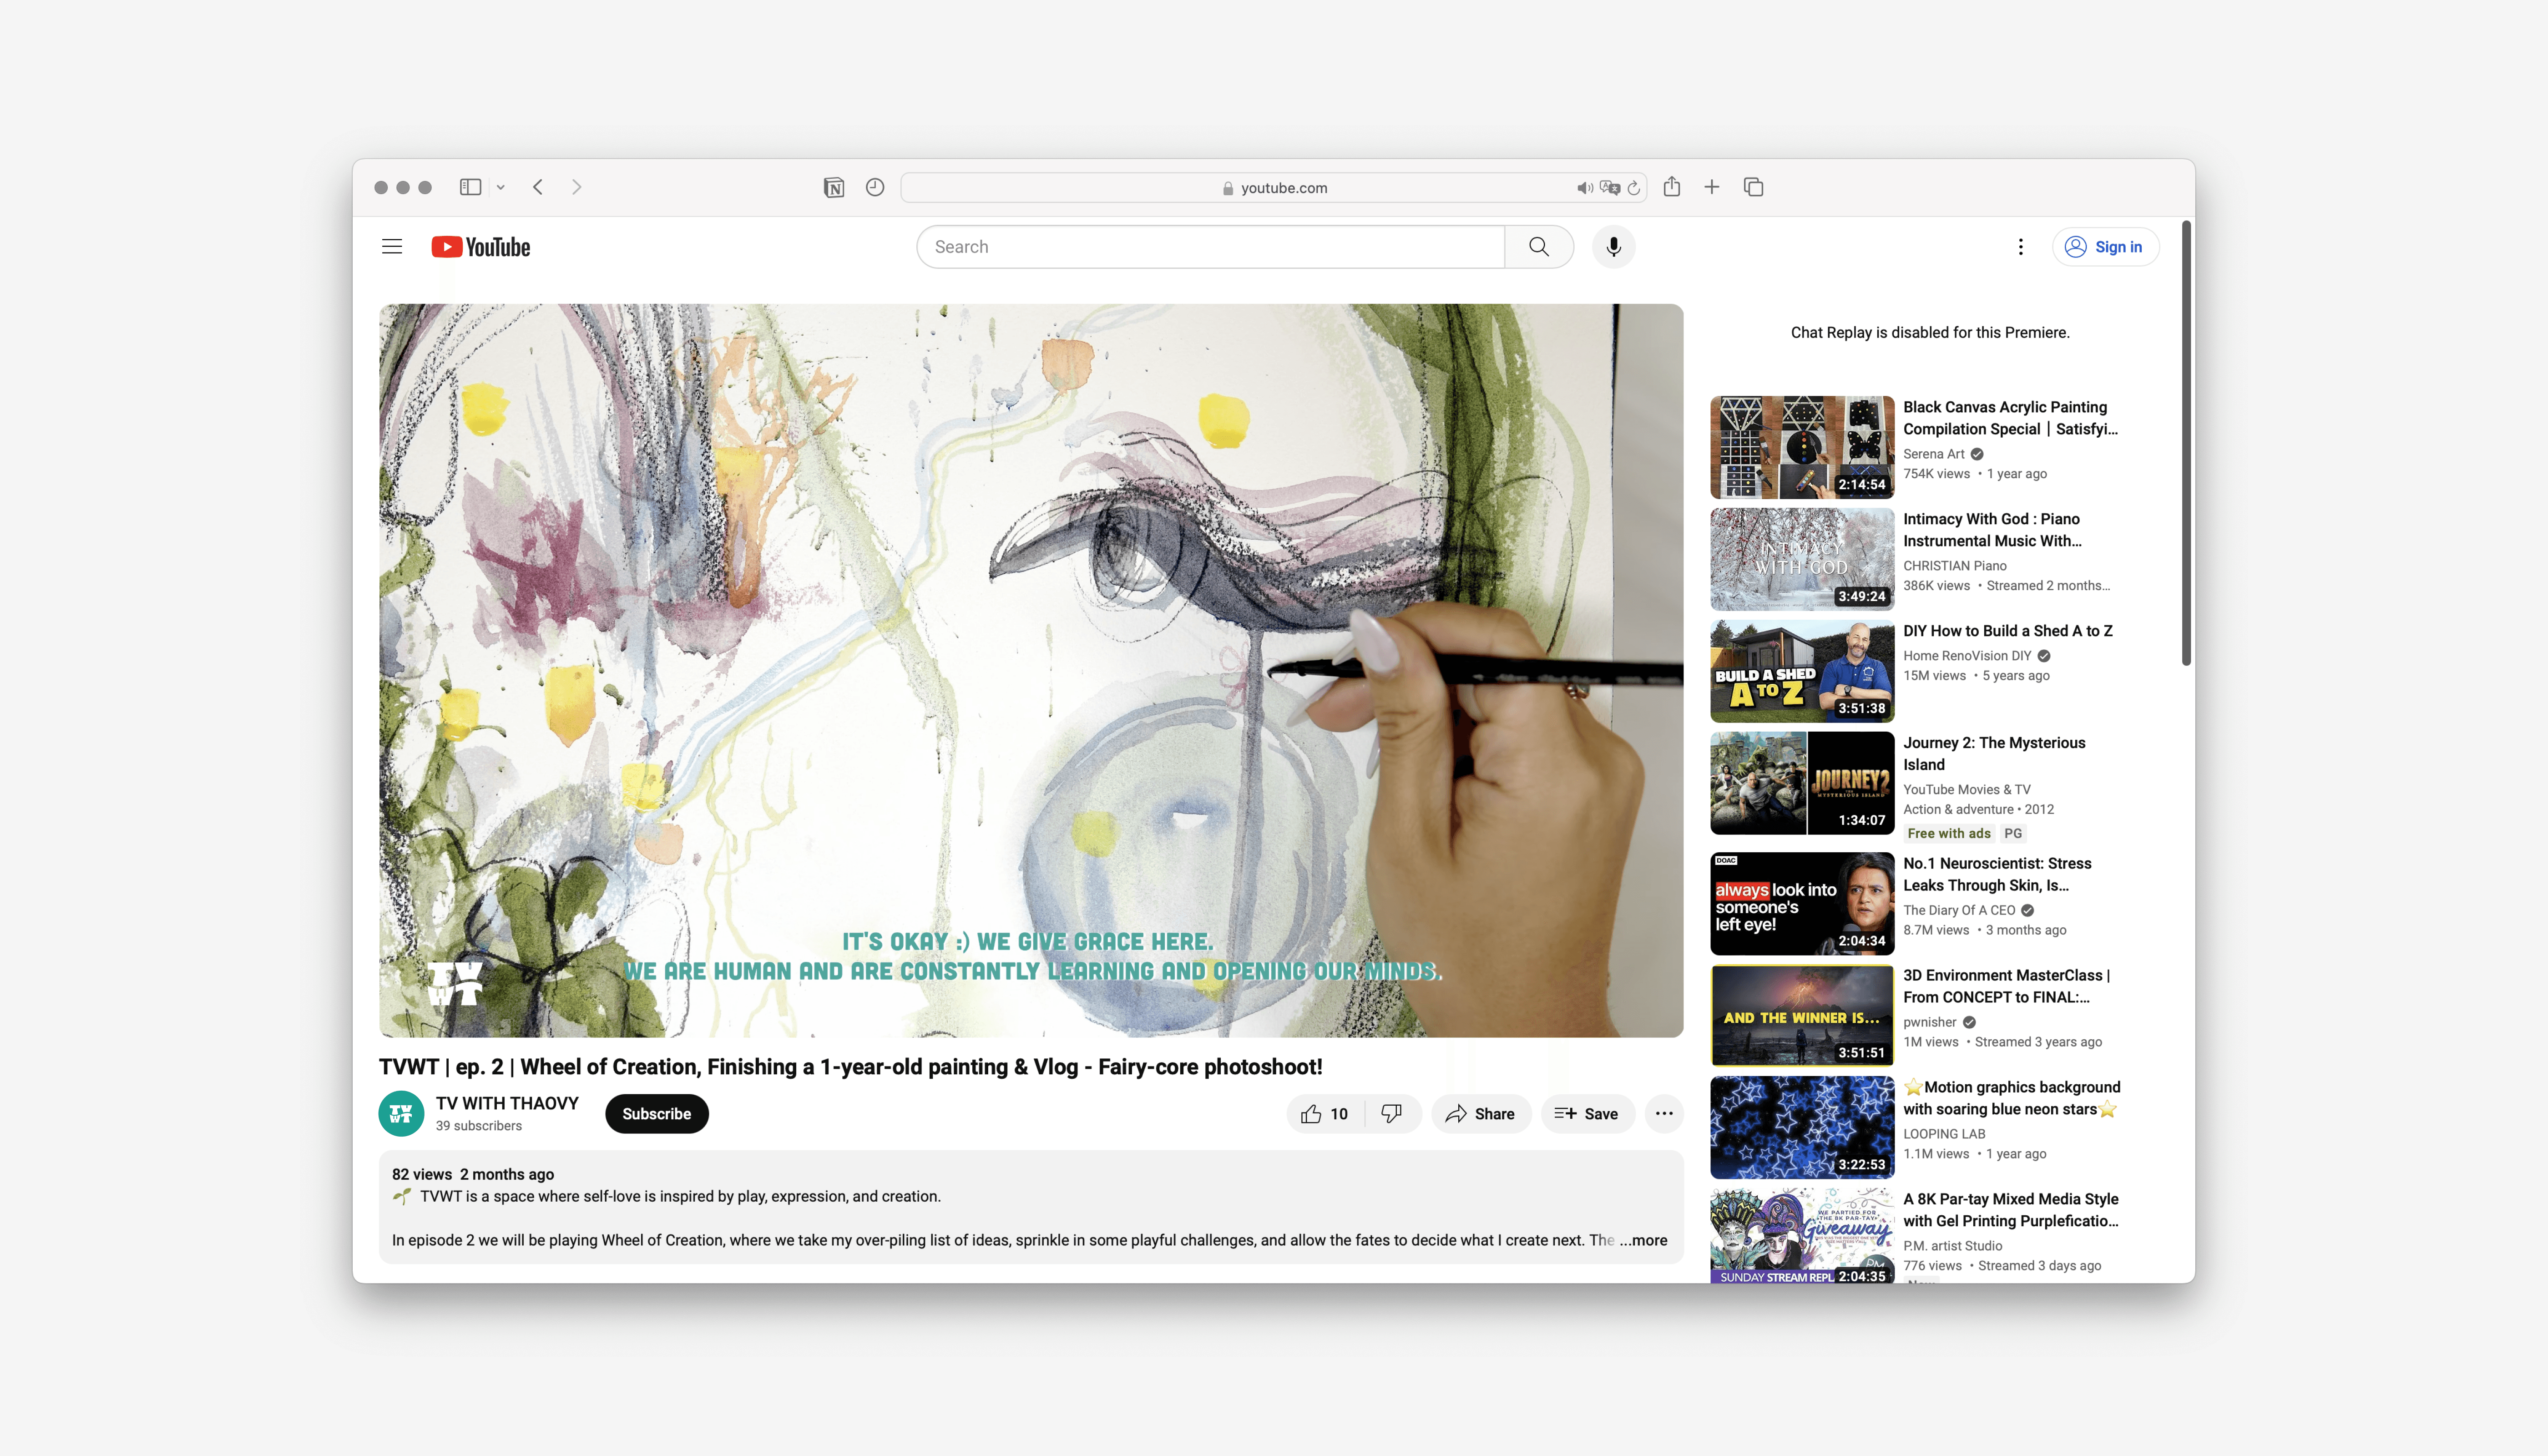Open DIY How to Build a Shed thumbnail
The height and width of the screenshot is (1456, 2548).
pyautogui.click(x=1801, y=671)
